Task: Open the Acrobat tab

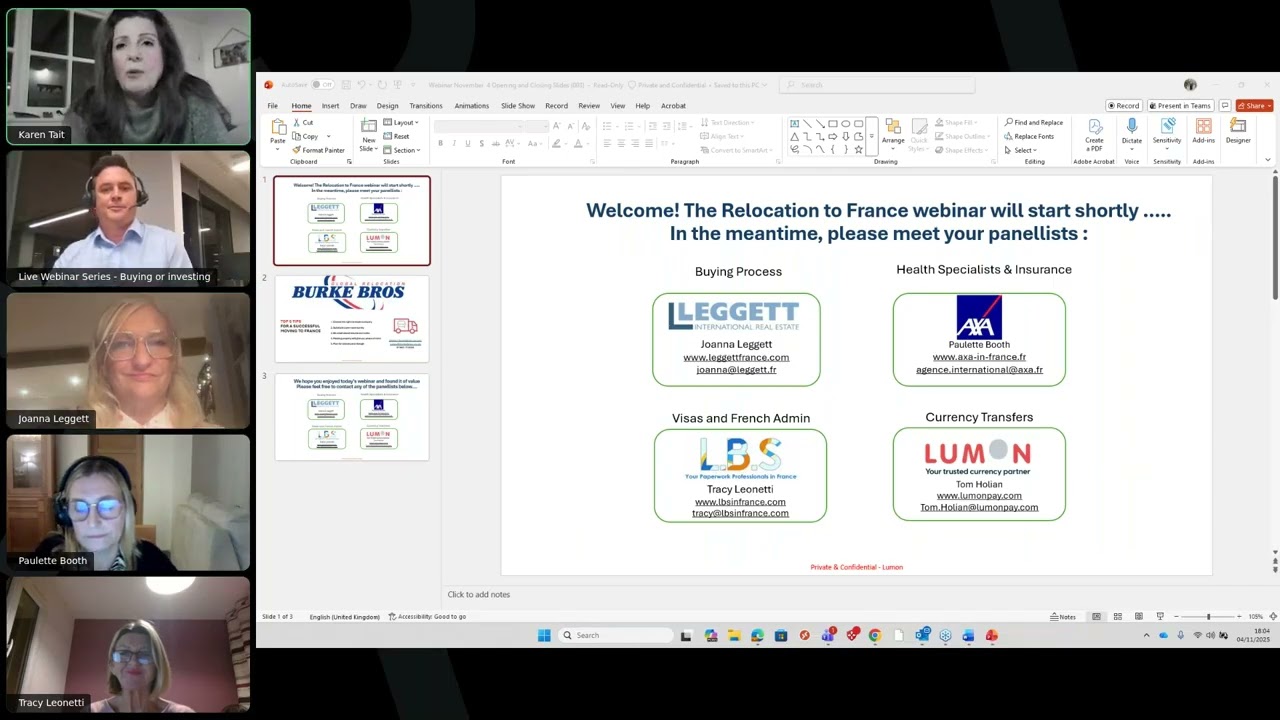Action: coord(673,105)
